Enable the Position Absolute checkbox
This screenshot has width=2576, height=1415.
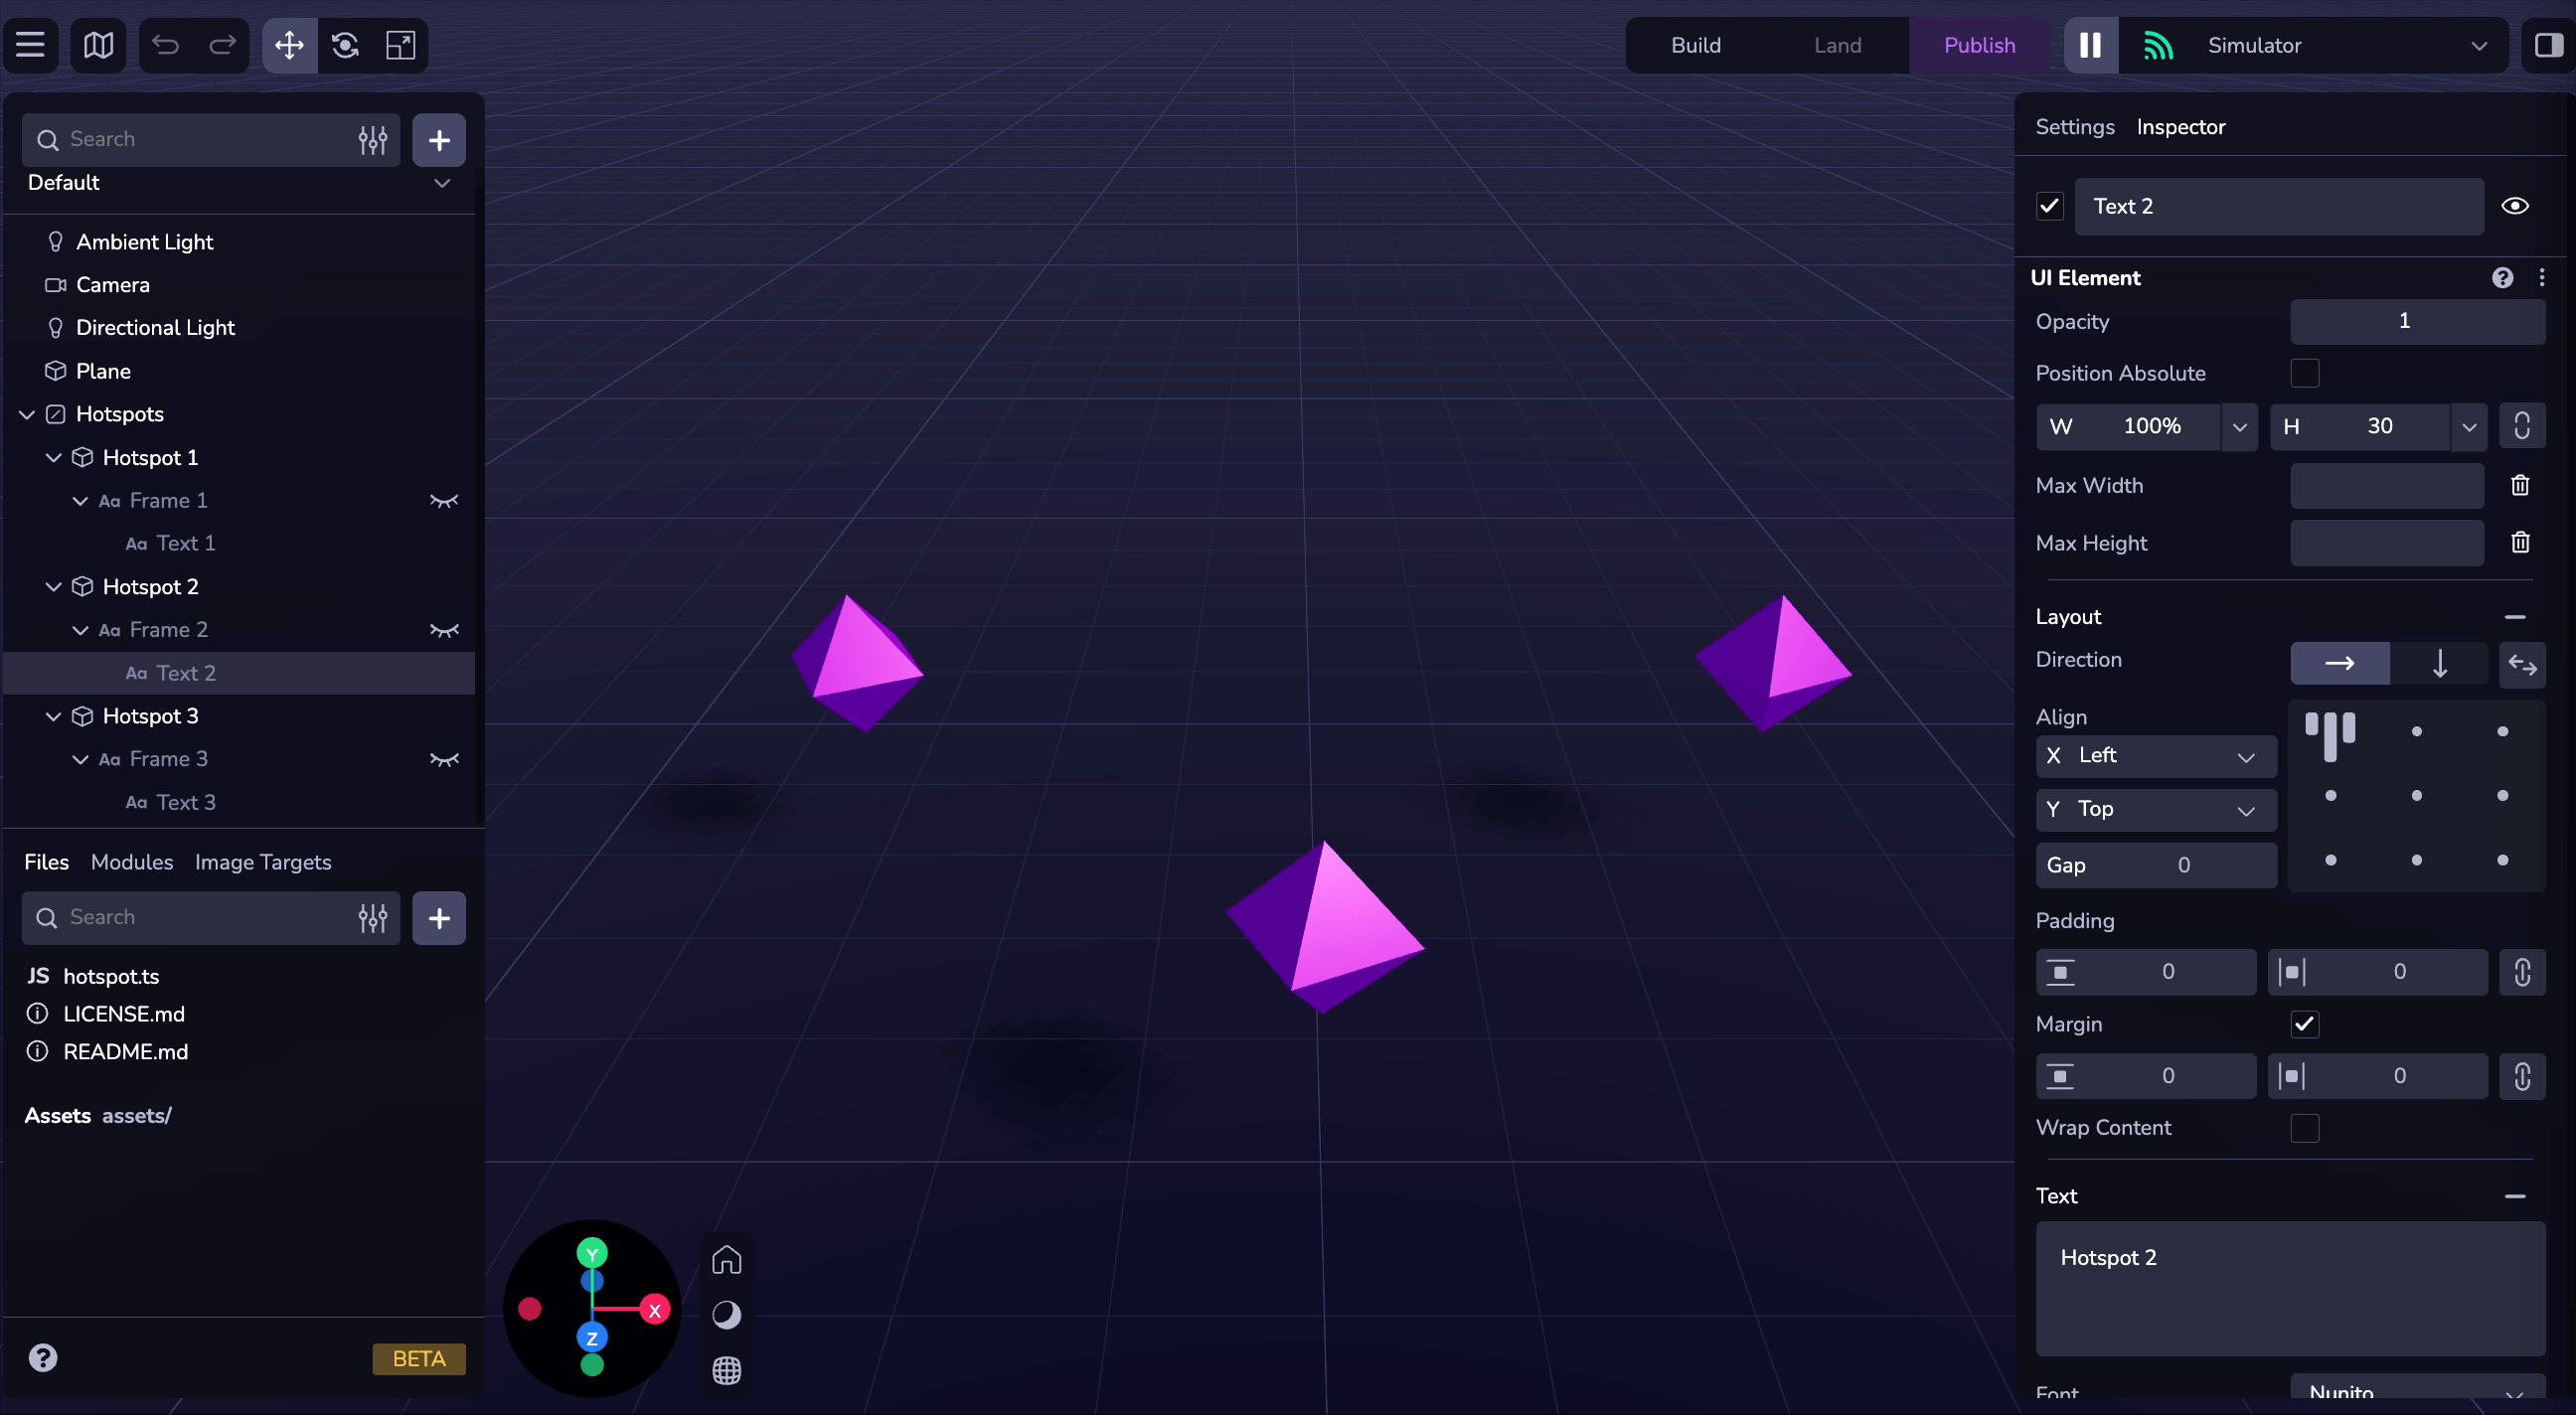pyautogui.click(x=2304, y=373)
